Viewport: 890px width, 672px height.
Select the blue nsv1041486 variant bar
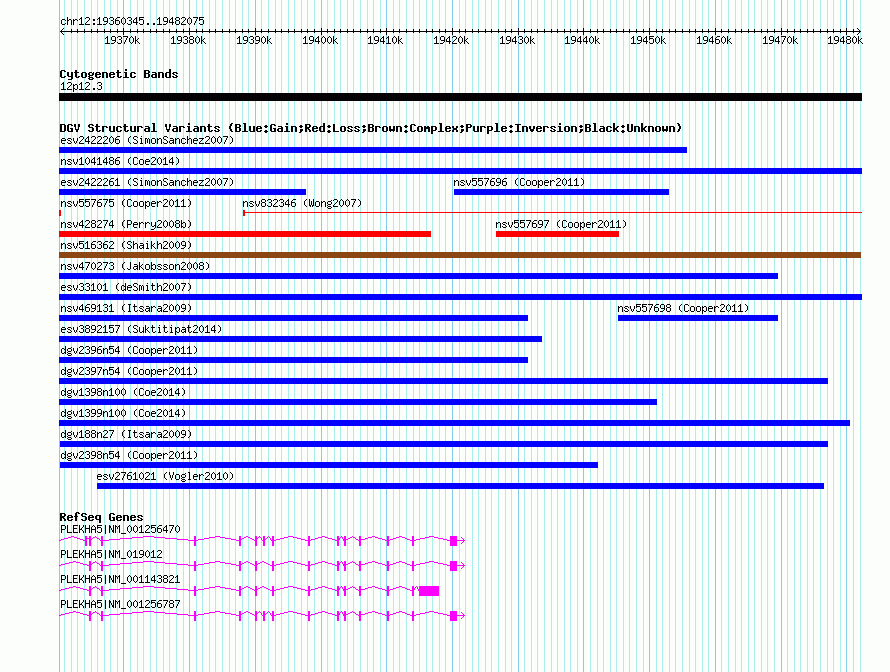click(460, 171)
